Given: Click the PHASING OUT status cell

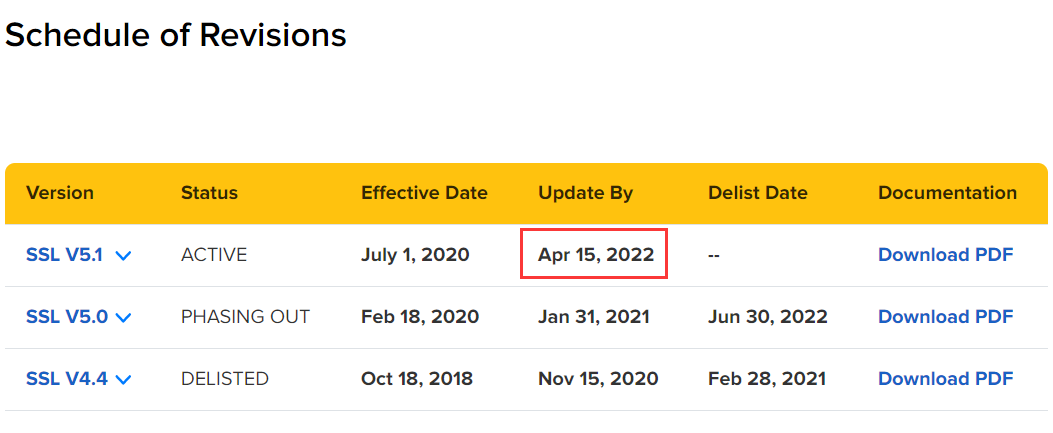Looking at the screenshot, I should [x=246, y=317].
